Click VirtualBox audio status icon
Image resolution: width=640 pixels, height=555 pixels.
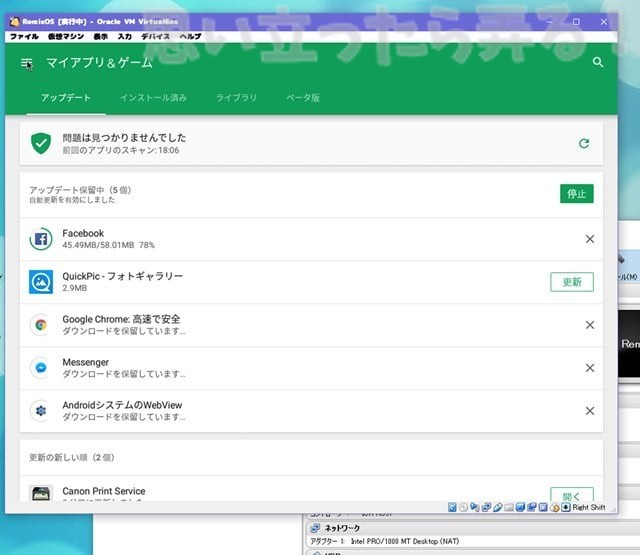[475, 507]
